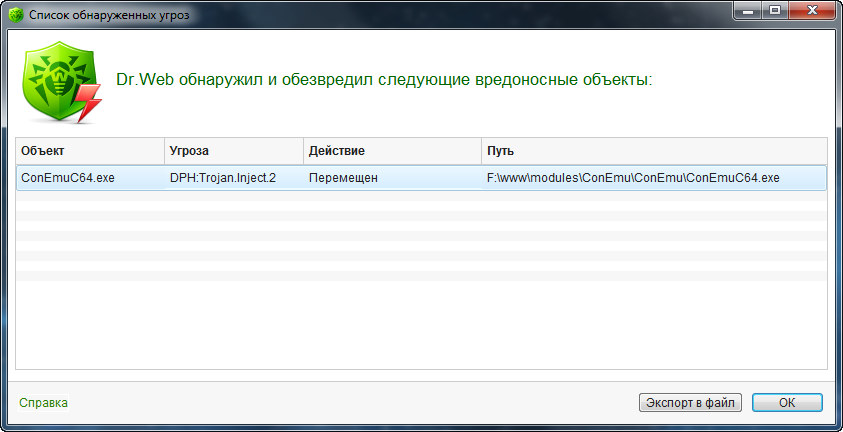843x432 pixels.
Task: Sort by the Угроза column header
Action: click(233, 151)
